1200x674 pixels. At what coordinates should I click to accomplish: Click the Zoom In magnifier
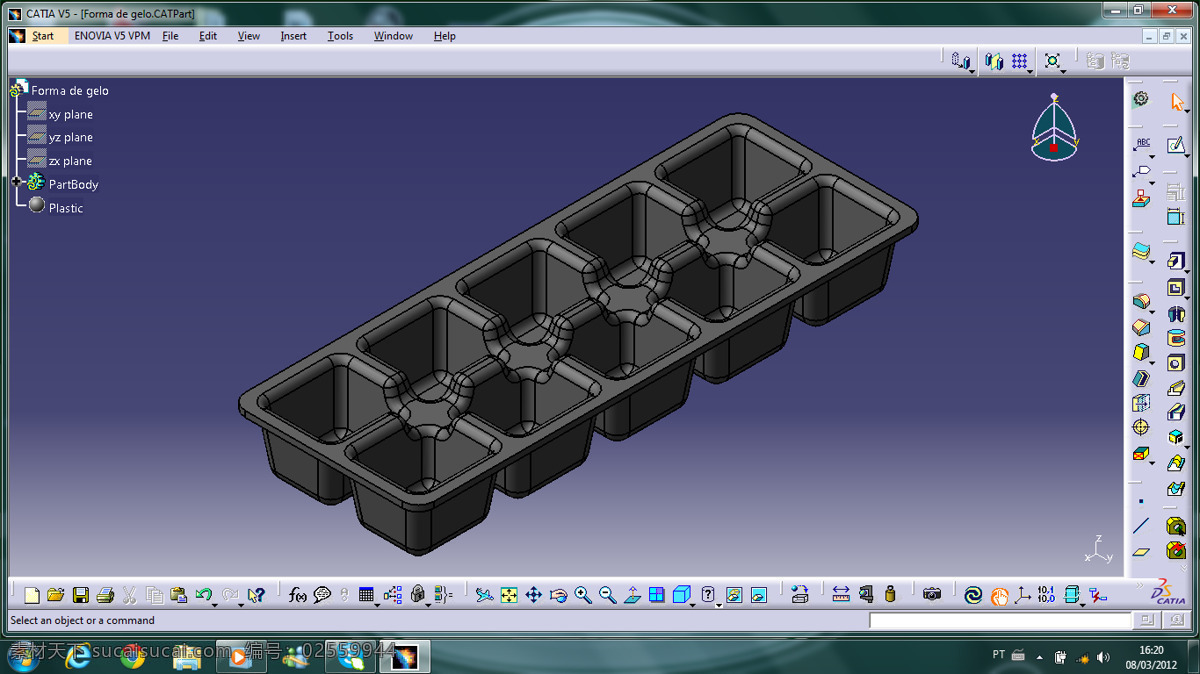[x=583, y=595]
